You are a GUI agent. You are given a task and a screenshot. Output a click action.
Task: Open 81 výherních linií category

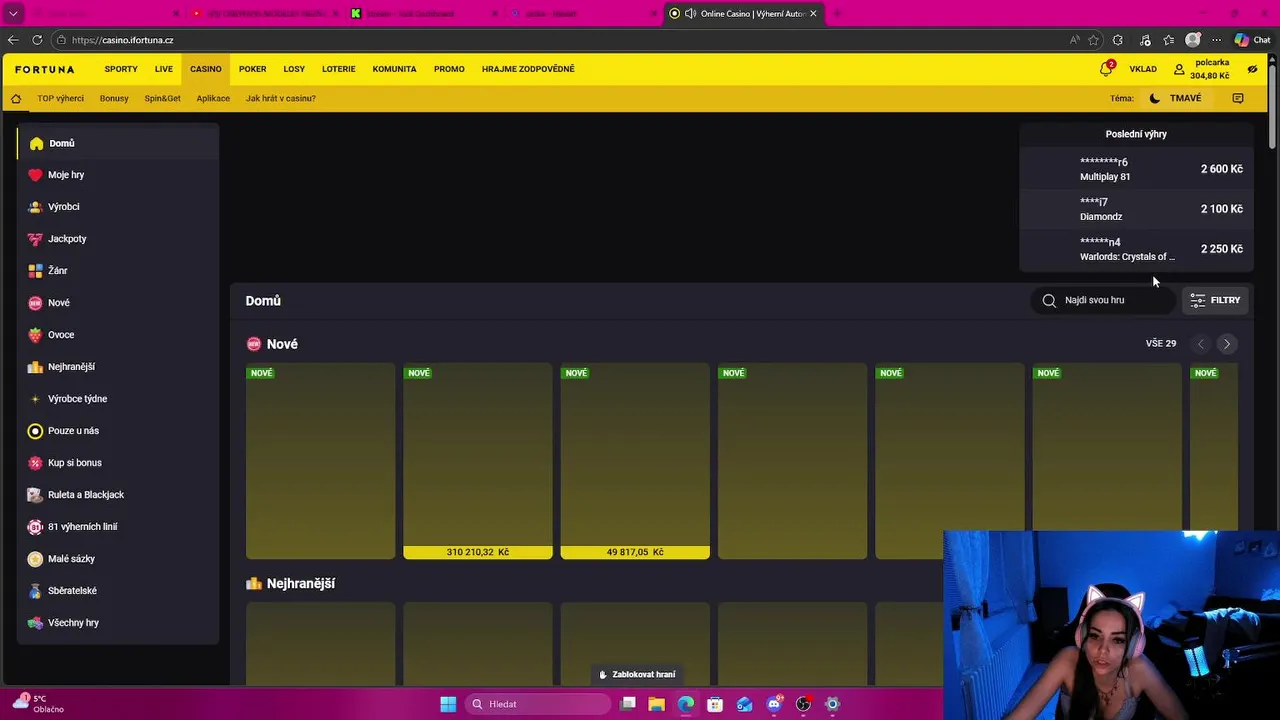[x=118, y=527]
